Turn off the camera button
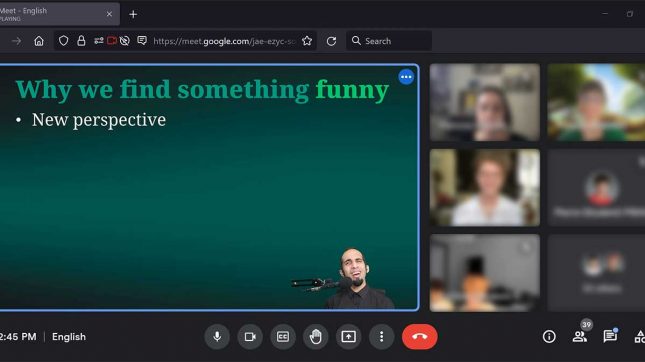The width and height of the screenshot is (645, 362). (x=250, y=336)
